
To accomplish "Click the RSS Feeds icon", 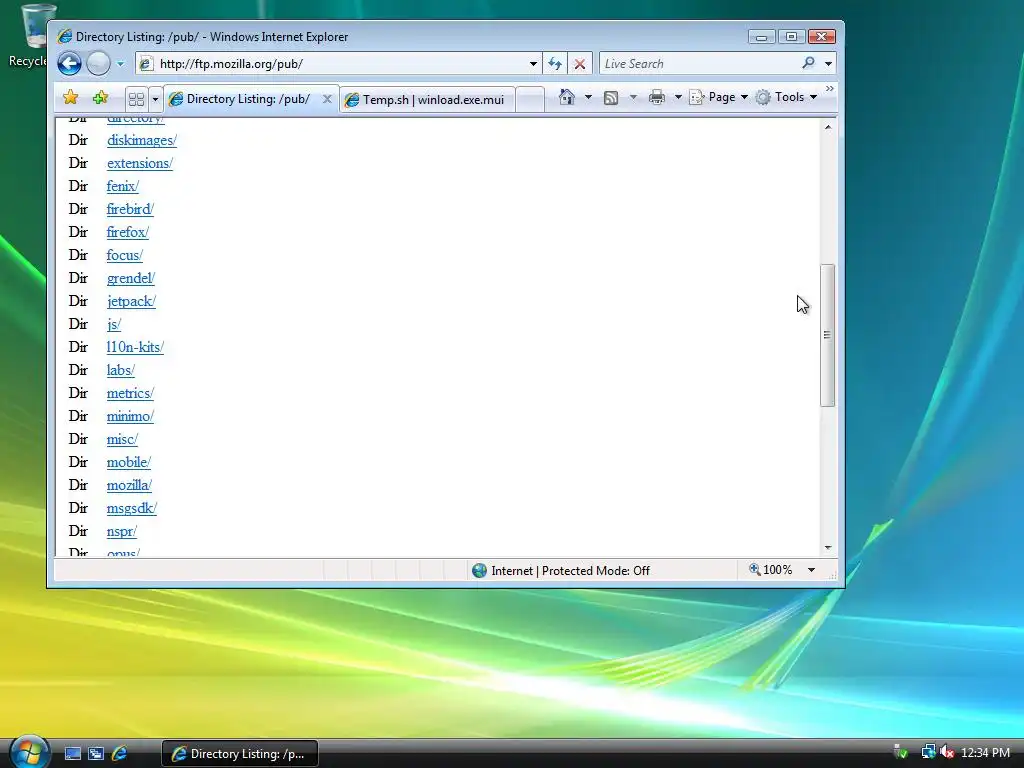I will (x=611, y=97).
